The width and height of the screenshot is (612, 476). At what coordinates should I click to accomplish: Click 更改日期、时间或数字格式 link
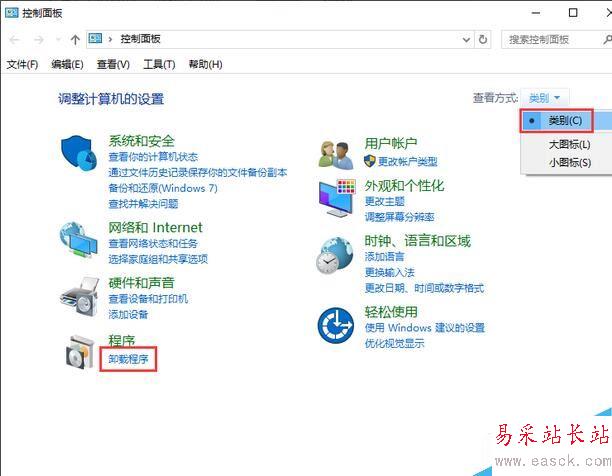click(x=424, y=288)
